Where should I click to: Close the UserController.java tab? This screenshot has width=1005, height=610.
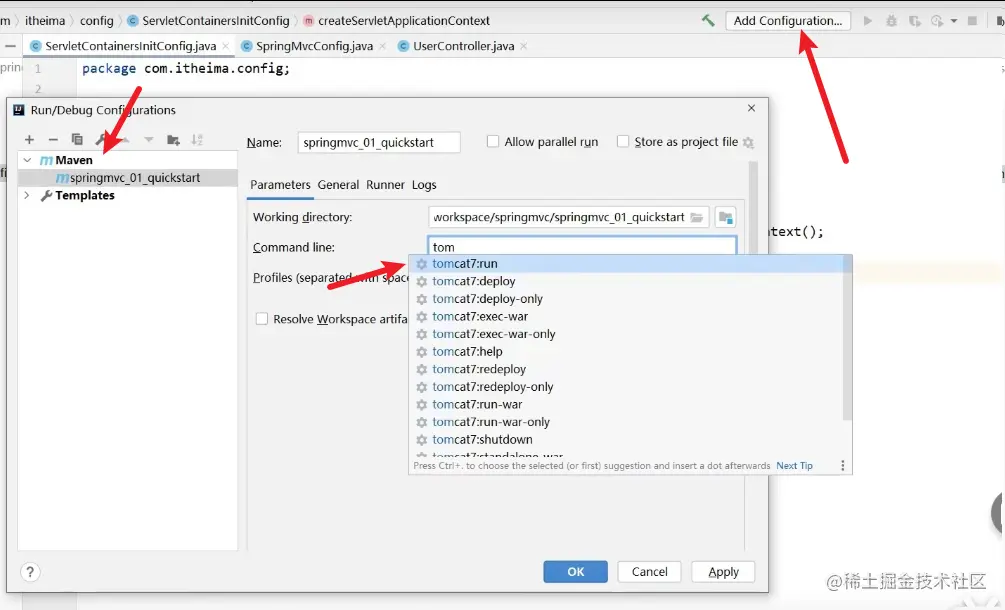524,46
